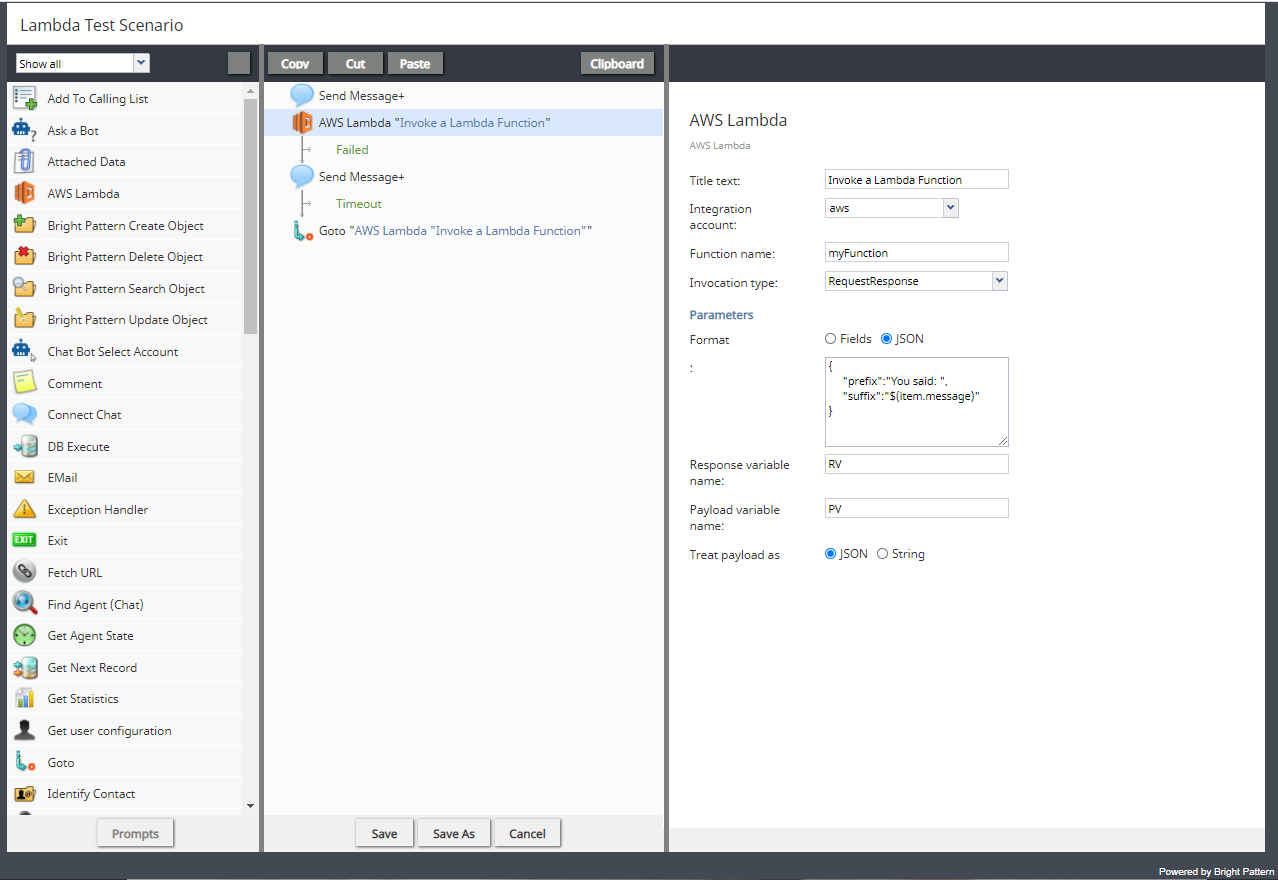The height and width of the screenshot is (880, 1278).
Task: Click the Exception Handler warning icon
Action: point(25,509)
